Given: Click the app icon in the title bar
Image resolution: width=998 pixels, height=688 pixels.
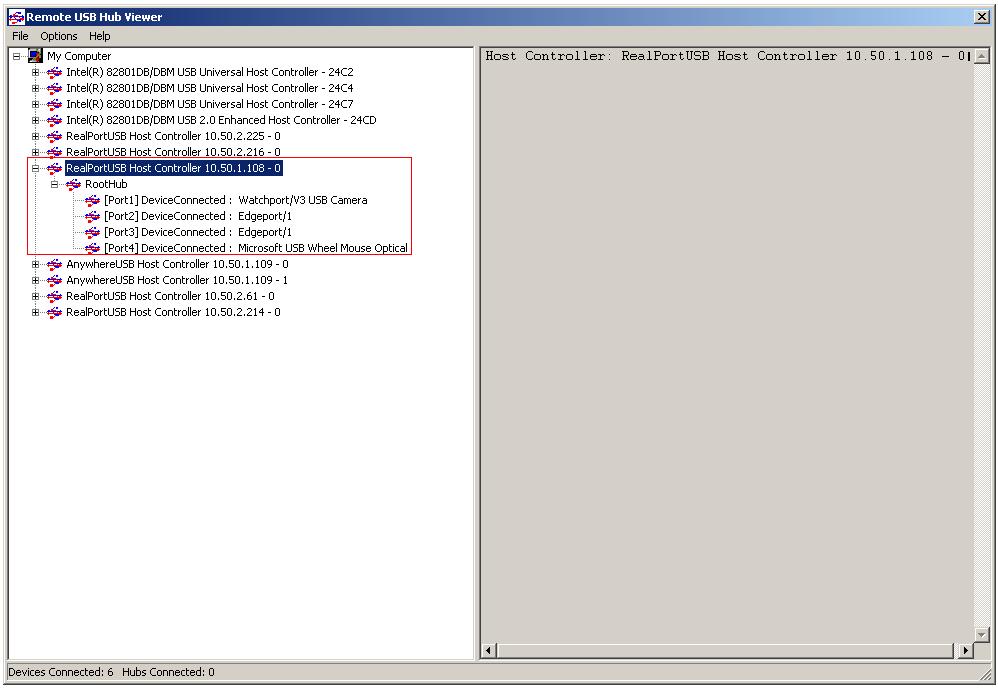Looking at the screenshot, I should tap(15, 16).
